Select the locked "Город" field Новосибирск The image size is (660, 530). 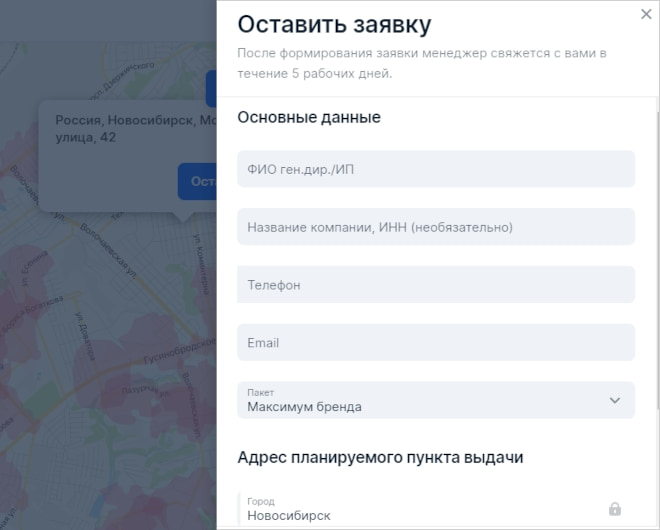pos(436,509)
